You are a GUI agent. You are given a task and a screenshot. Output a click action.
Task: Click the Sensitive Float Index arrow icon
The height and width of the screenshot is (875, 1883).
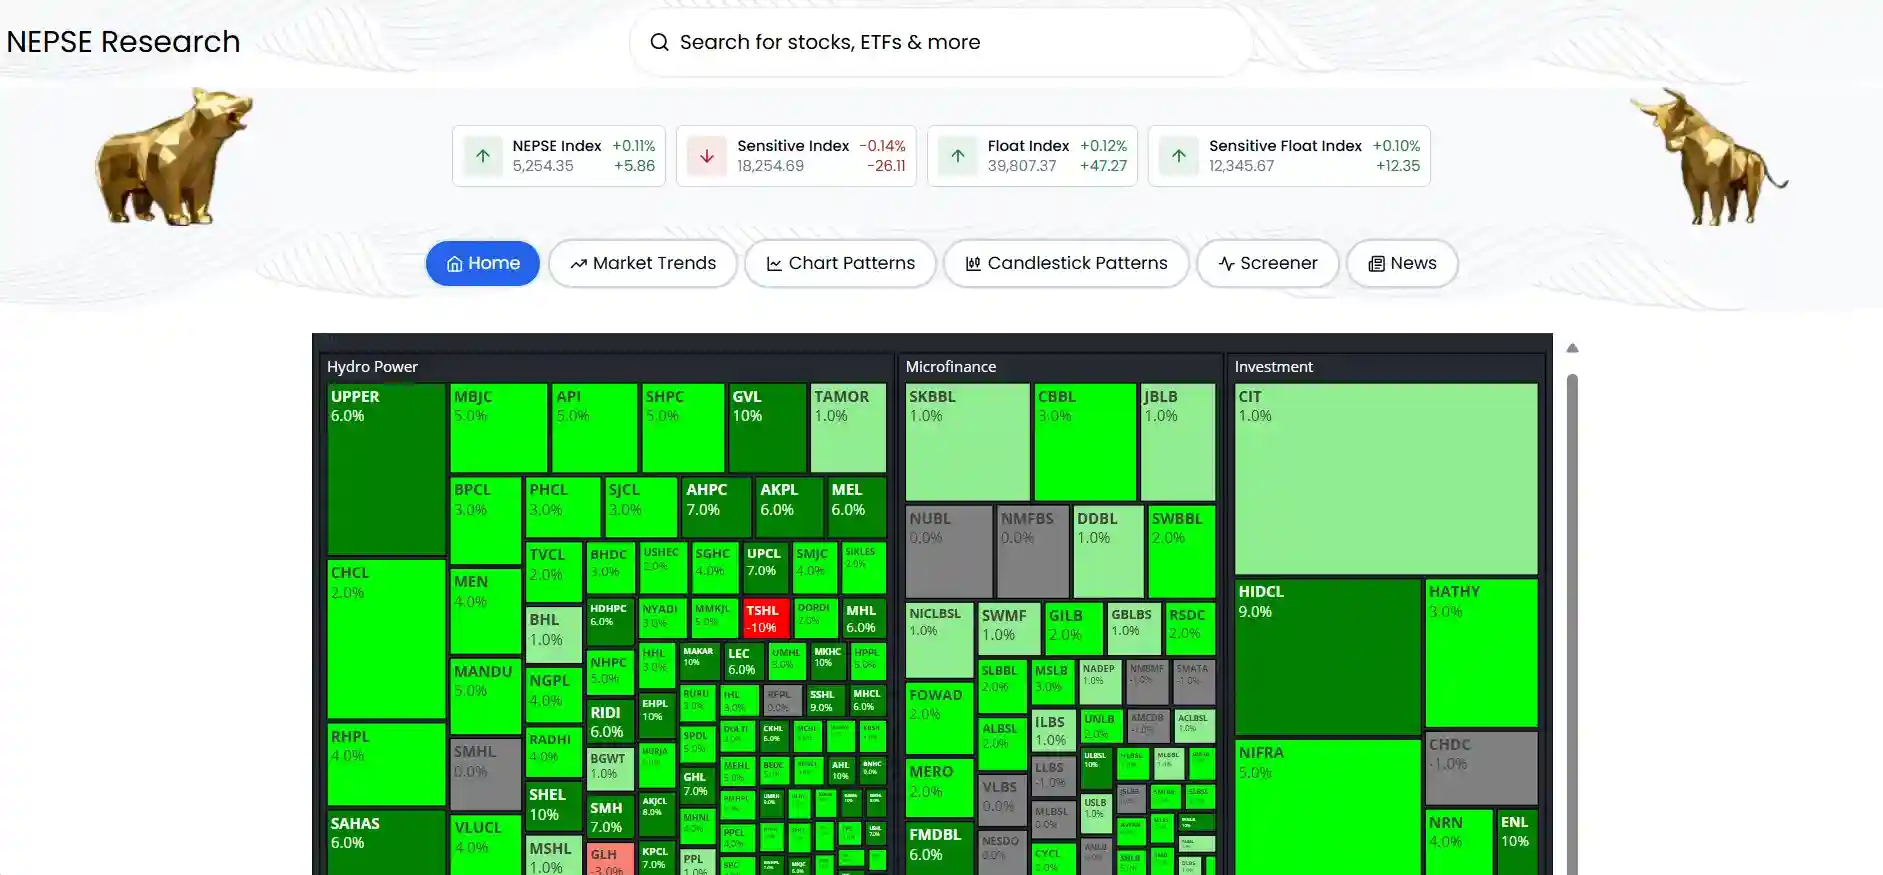1179,156
